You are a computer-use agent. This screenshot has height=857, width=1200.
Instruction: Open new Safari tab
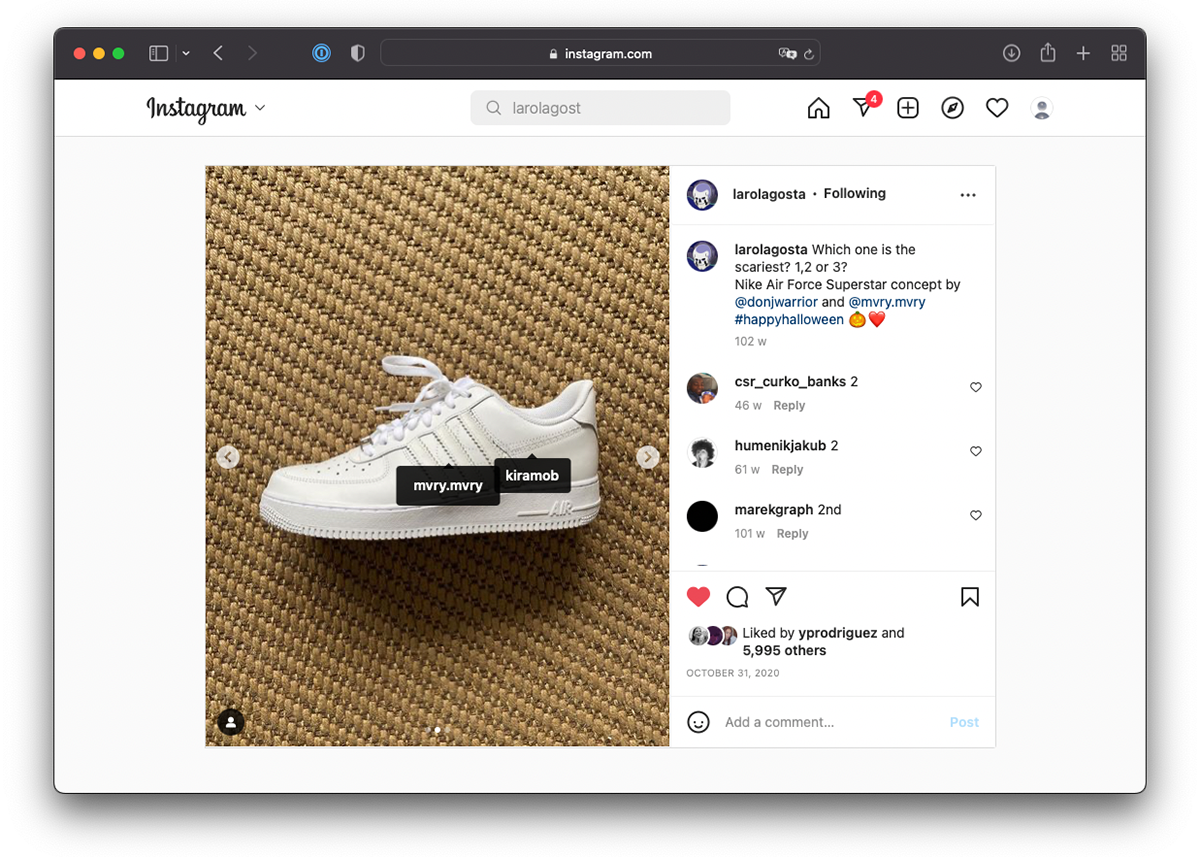click(x=1083, y=53)
